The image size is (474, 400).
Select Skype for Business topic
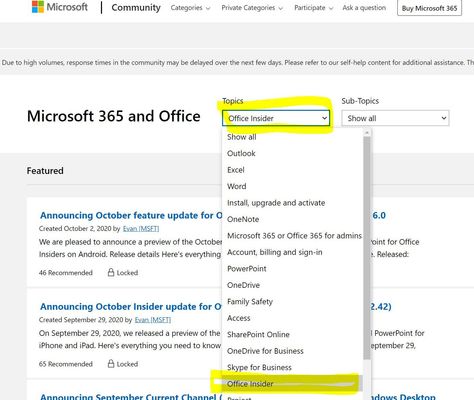pyautogui.click(x=292, y=367)
